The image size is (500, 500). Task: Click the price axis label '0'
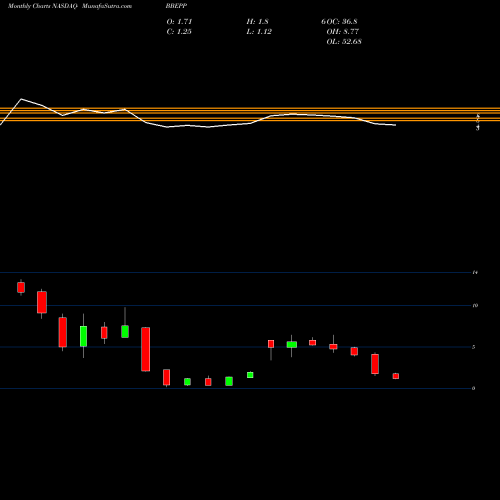click(x=474, y=388)
